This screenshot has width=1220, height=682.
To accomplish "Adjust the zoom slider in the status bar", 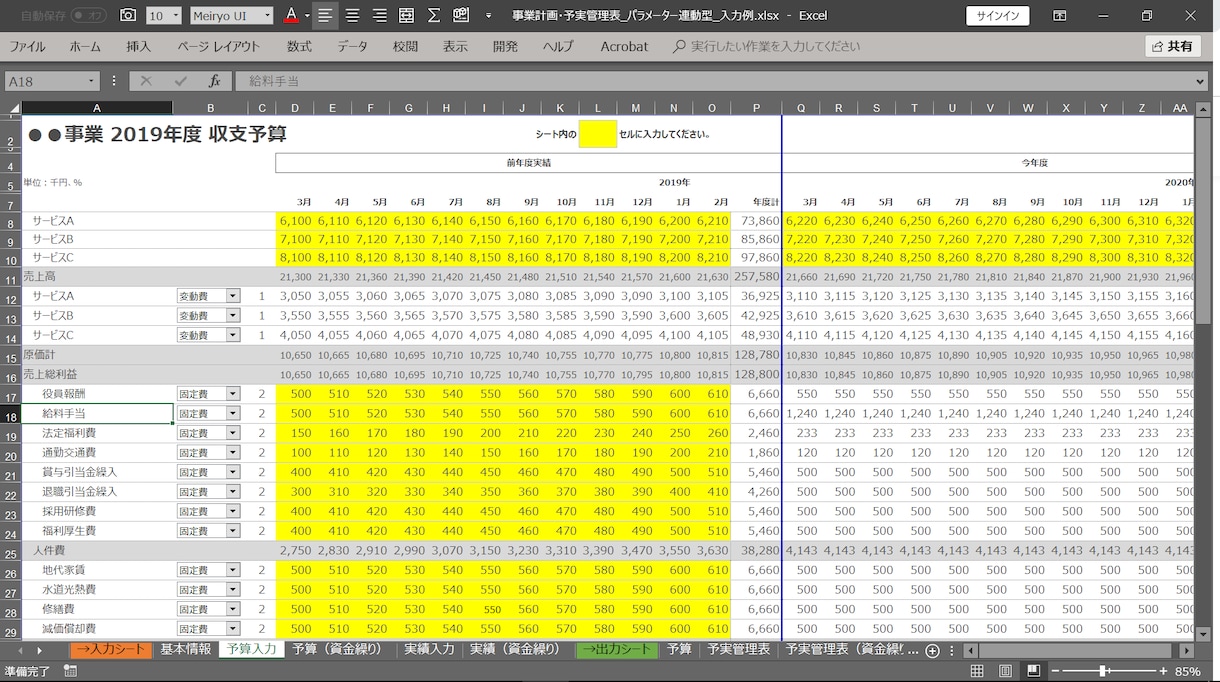I will (x=1103, y=672).
